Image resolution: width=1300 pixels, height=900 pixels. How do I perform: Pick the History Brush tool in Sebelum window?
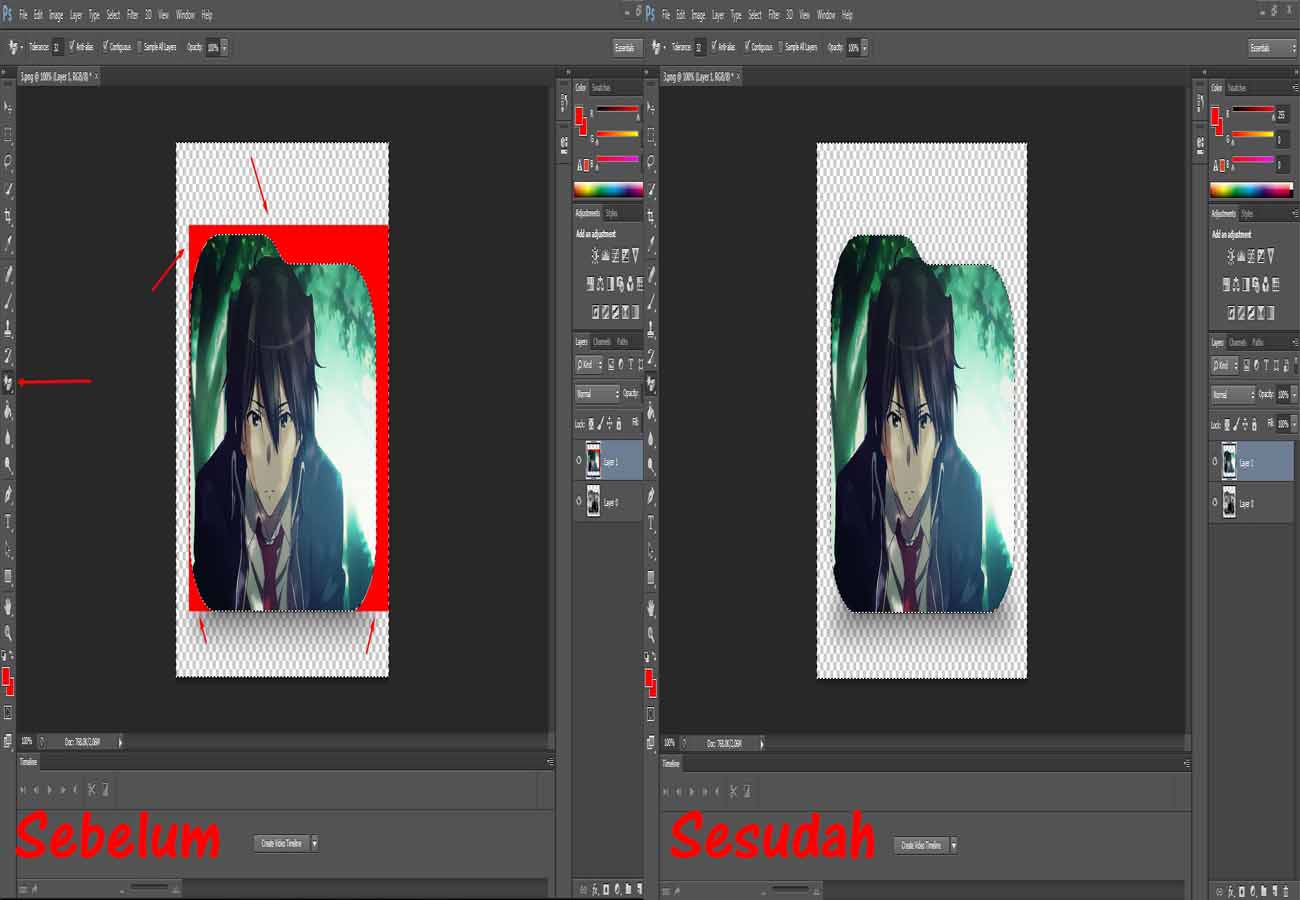[8, 355]
